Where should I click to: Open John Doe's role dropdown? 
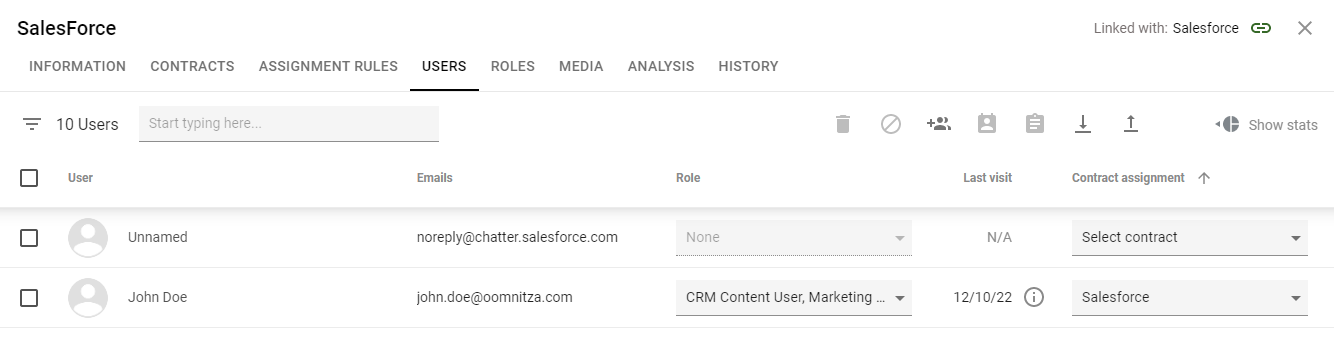pos(794,297)
